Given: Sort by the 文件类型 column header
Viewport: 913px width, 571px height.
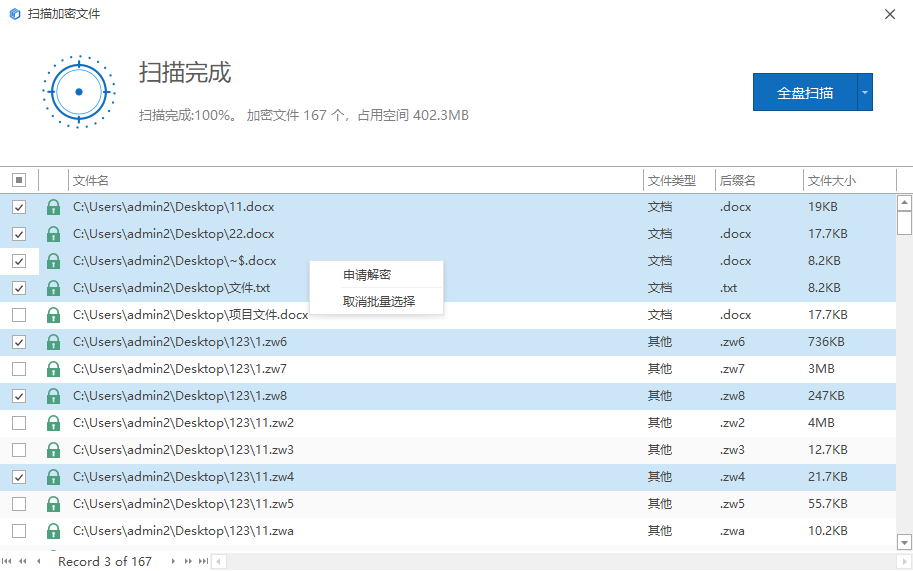Looking at the screenshot, I should 679,180.
